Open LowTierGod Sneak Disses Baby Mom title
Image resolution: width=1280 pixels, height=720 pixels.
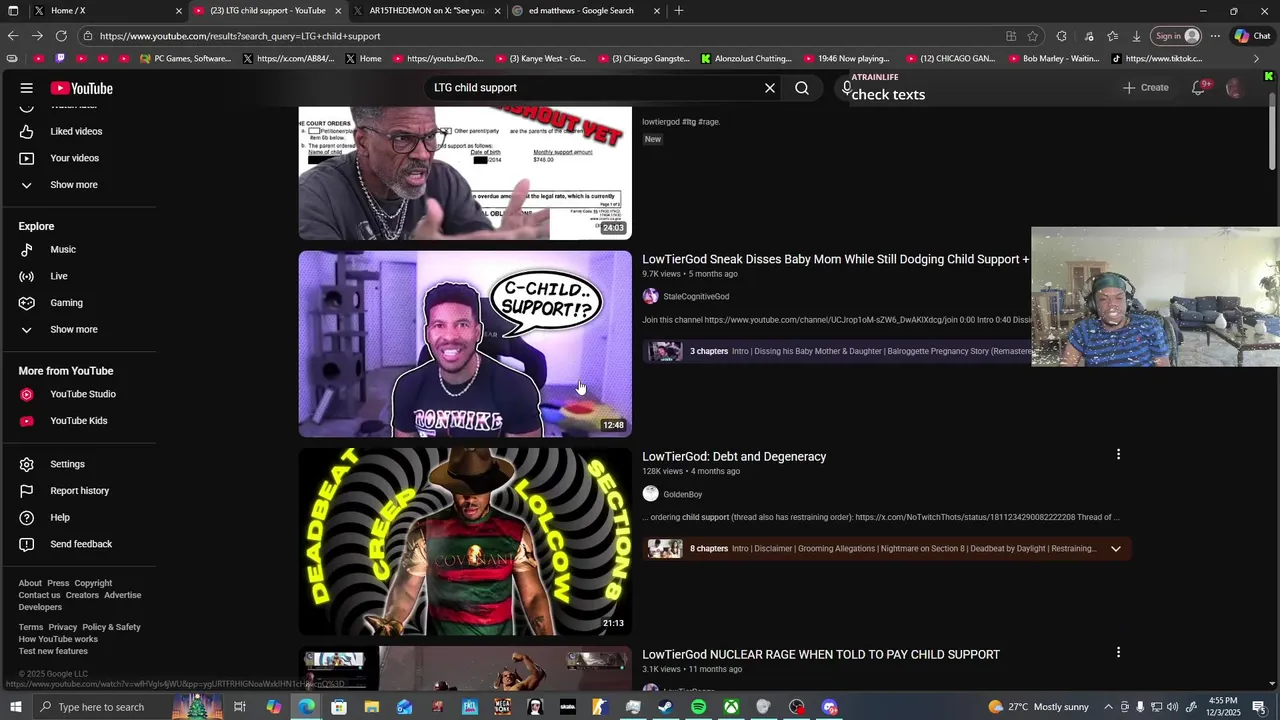(835, 259)
